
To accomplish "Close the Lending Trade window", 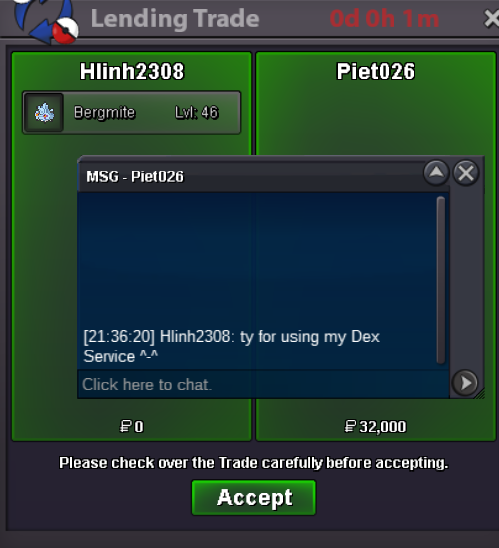I will (492, 19).
